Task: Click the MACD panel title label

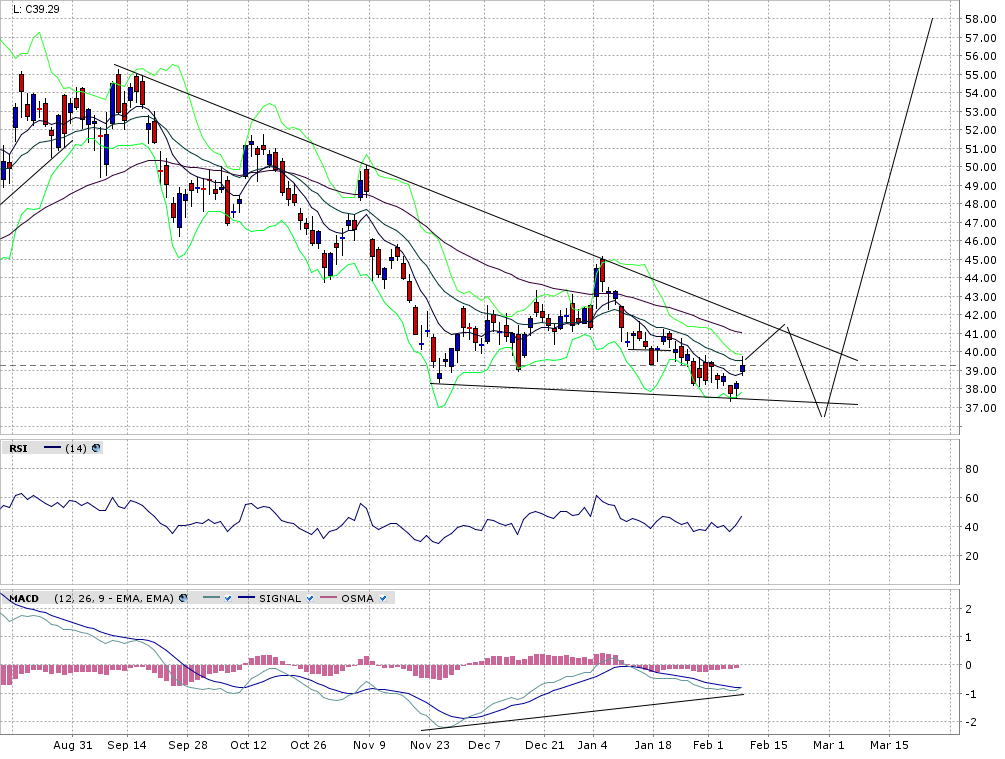Action: (24, 598)
